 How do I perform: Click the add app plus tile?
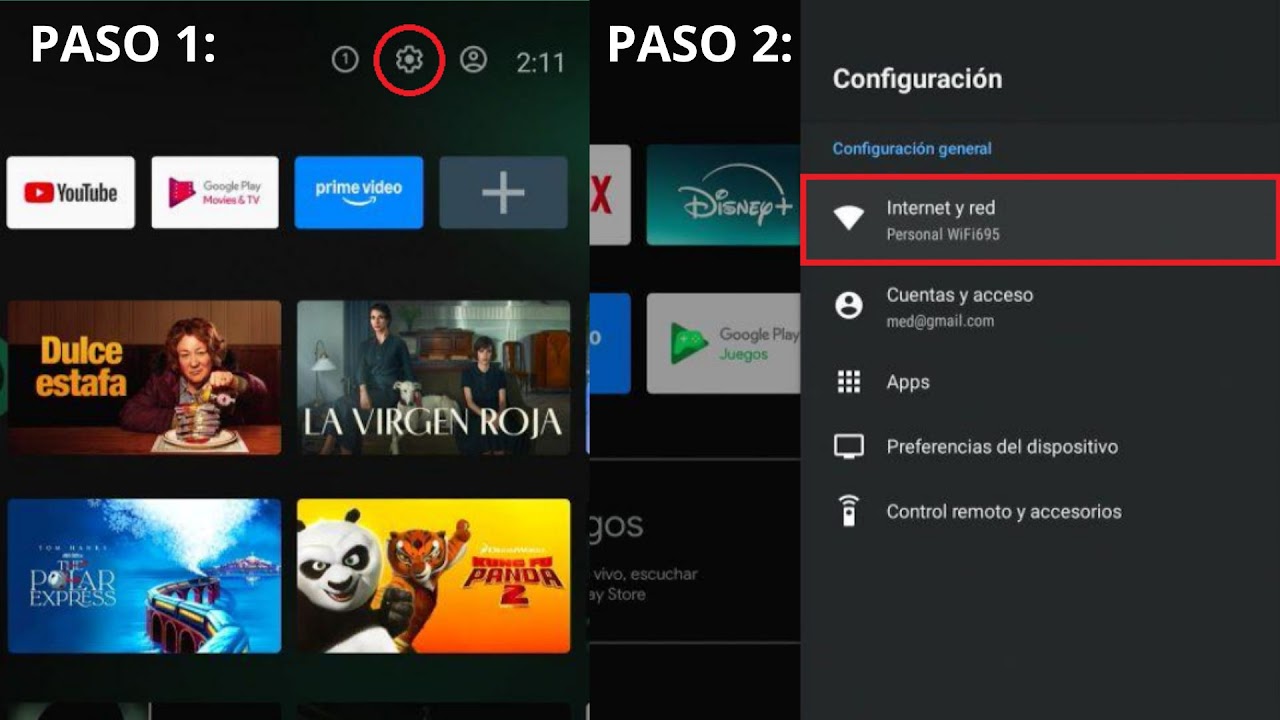(x=503, y=192)
